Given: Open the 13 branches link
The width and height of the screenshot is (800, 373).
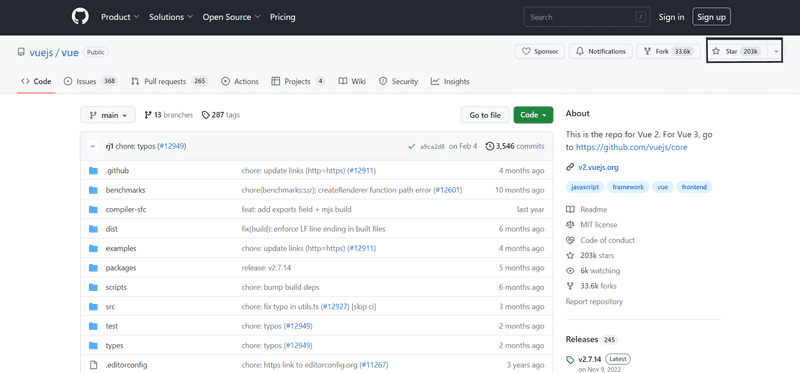Looking at the screenshot, I should [x=168, y=115].
